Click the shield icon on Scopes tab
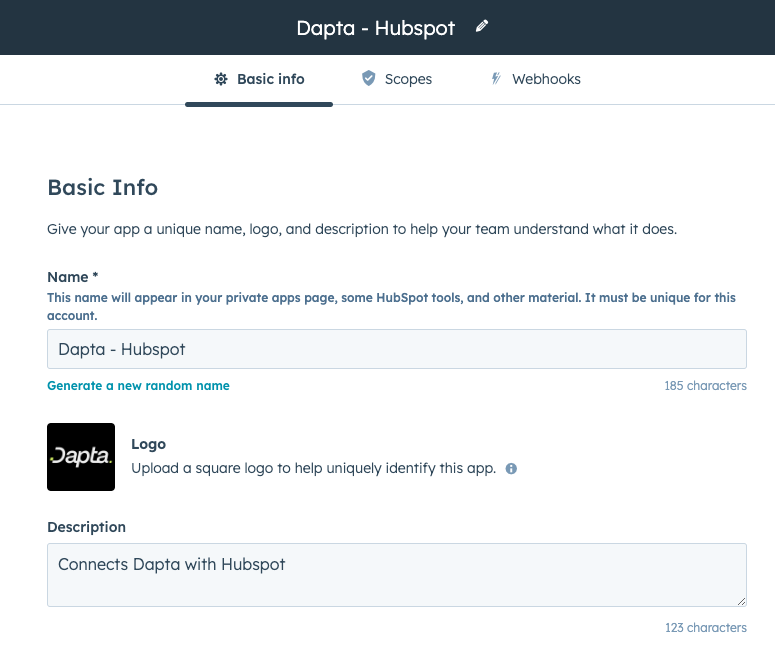The image size is (775, 655). pos(368,79)
